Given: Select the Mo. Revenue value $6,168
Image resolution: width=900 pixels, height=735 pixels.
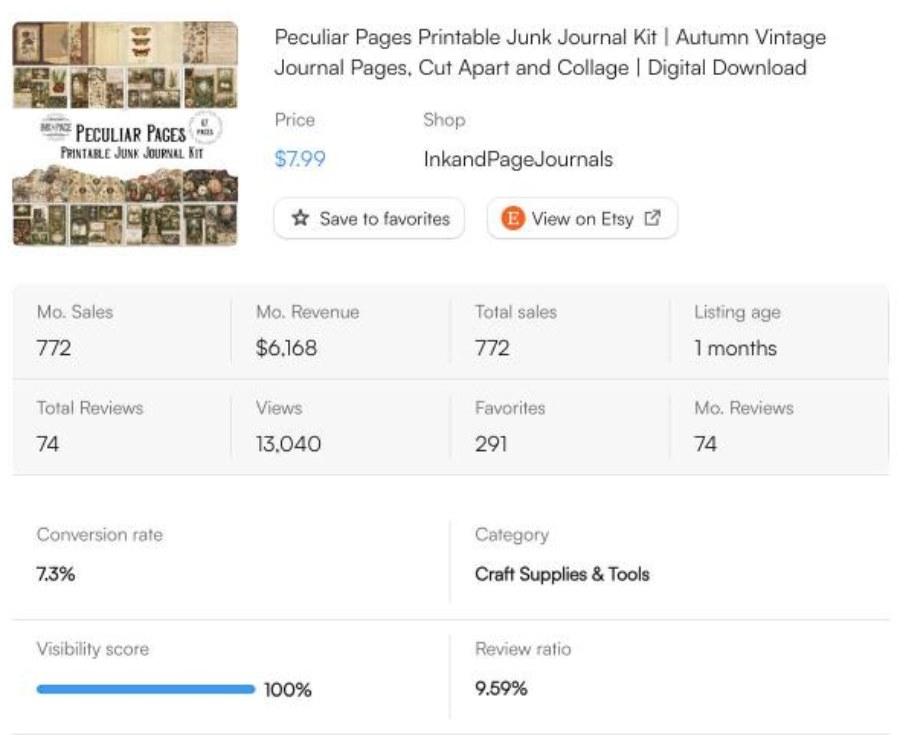Looking at the screenshot, I should click(x=286, y=348).
